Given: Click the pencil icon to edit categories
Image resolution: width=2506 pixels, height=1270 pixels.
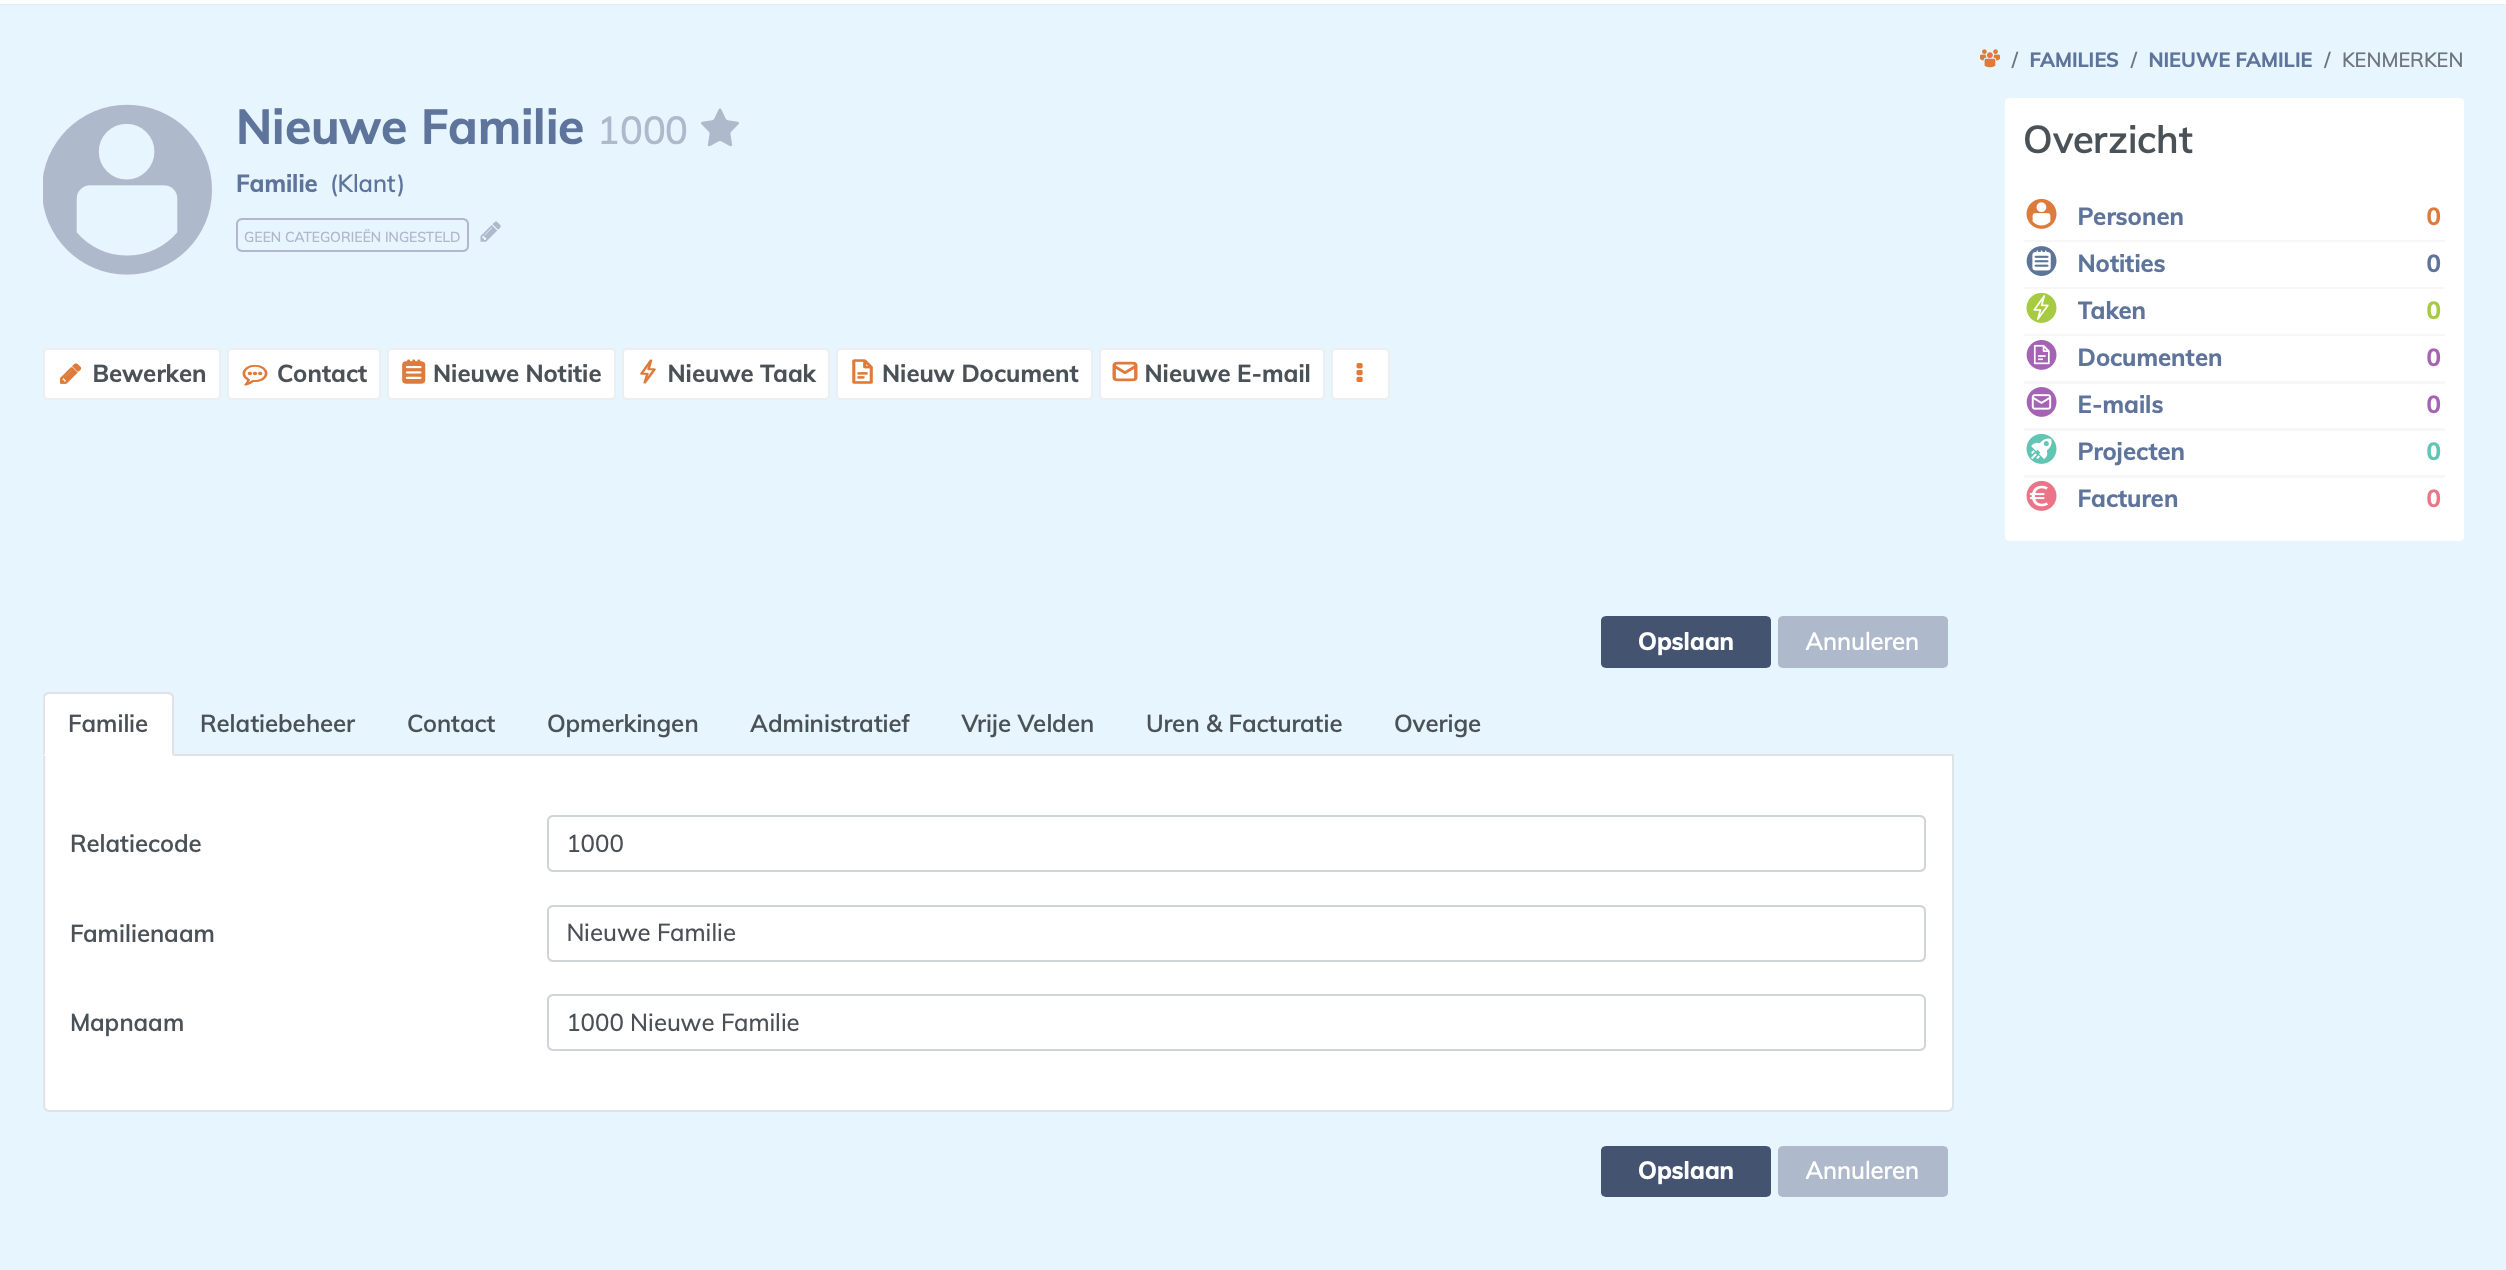Looking at the screenshot, I should [490, 233].
